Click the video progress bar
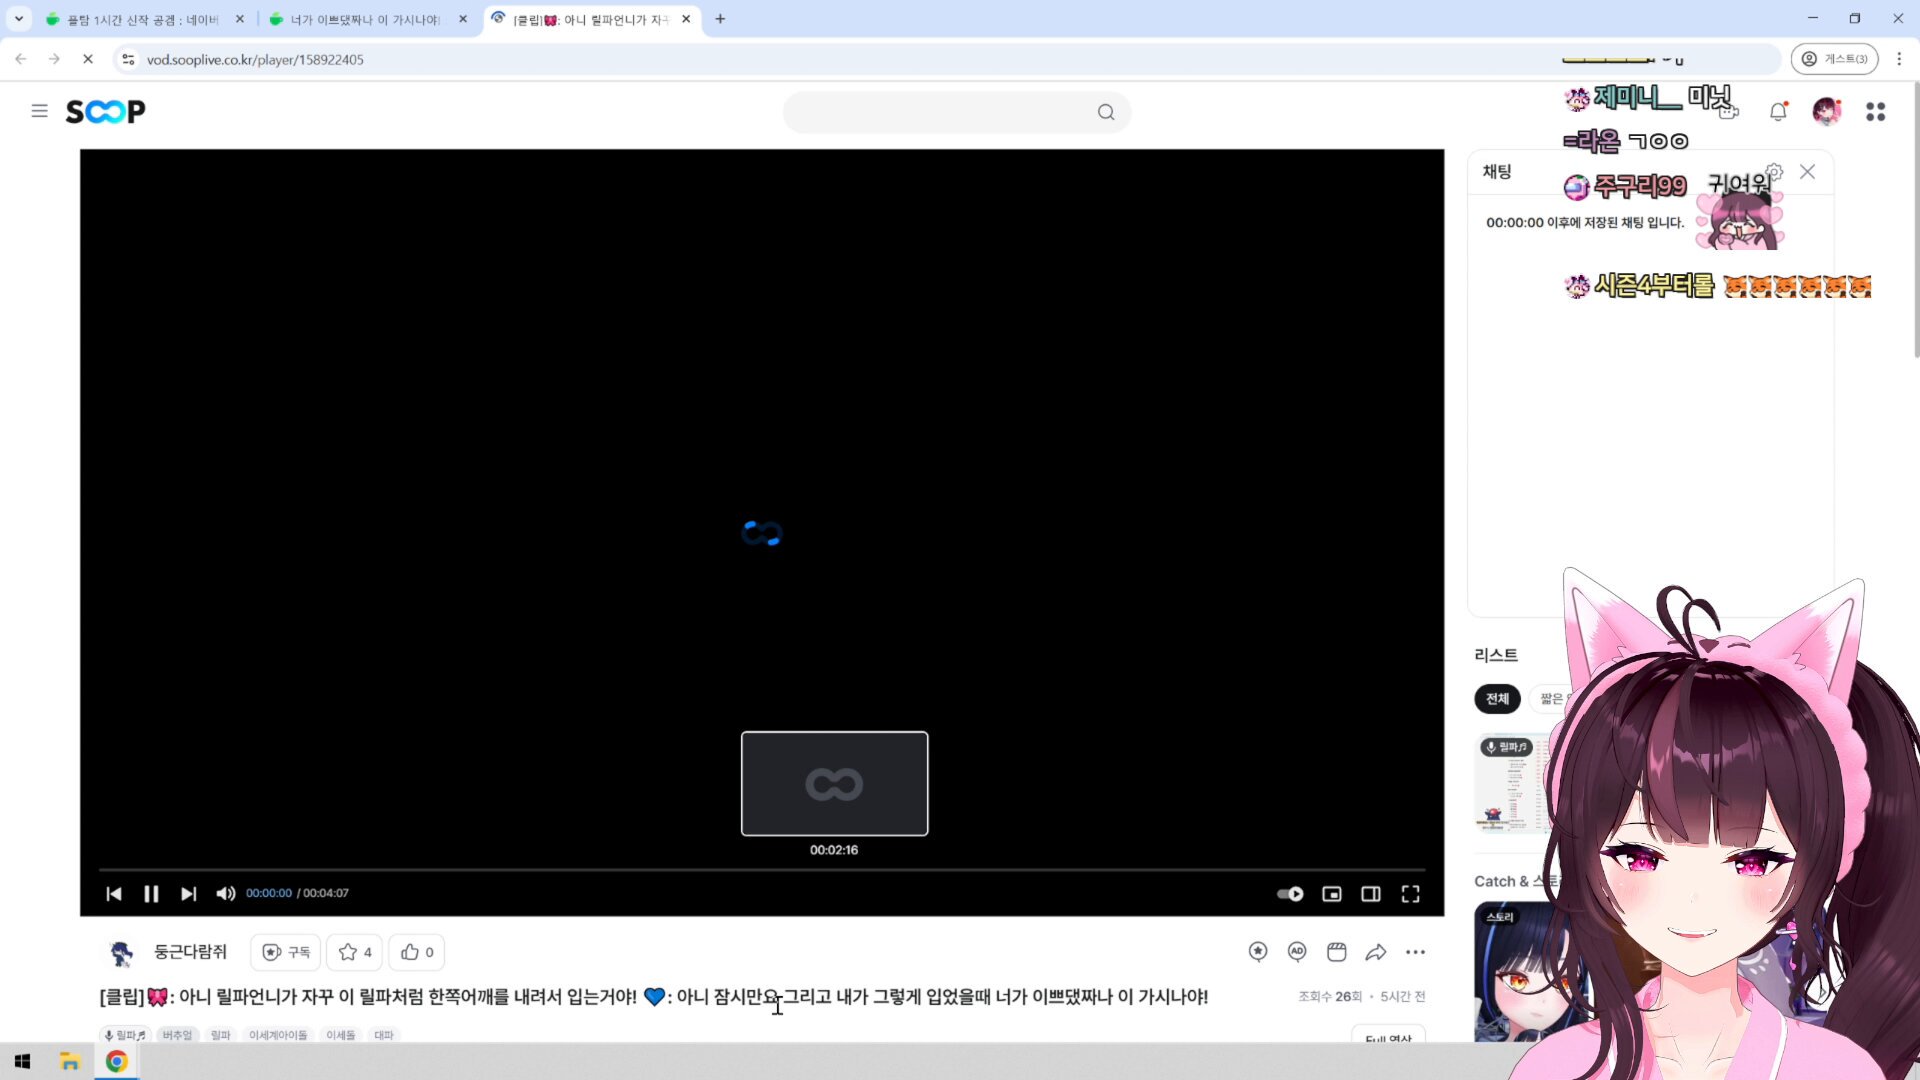Screen dimensions: 1920x1080 (760, 870)
